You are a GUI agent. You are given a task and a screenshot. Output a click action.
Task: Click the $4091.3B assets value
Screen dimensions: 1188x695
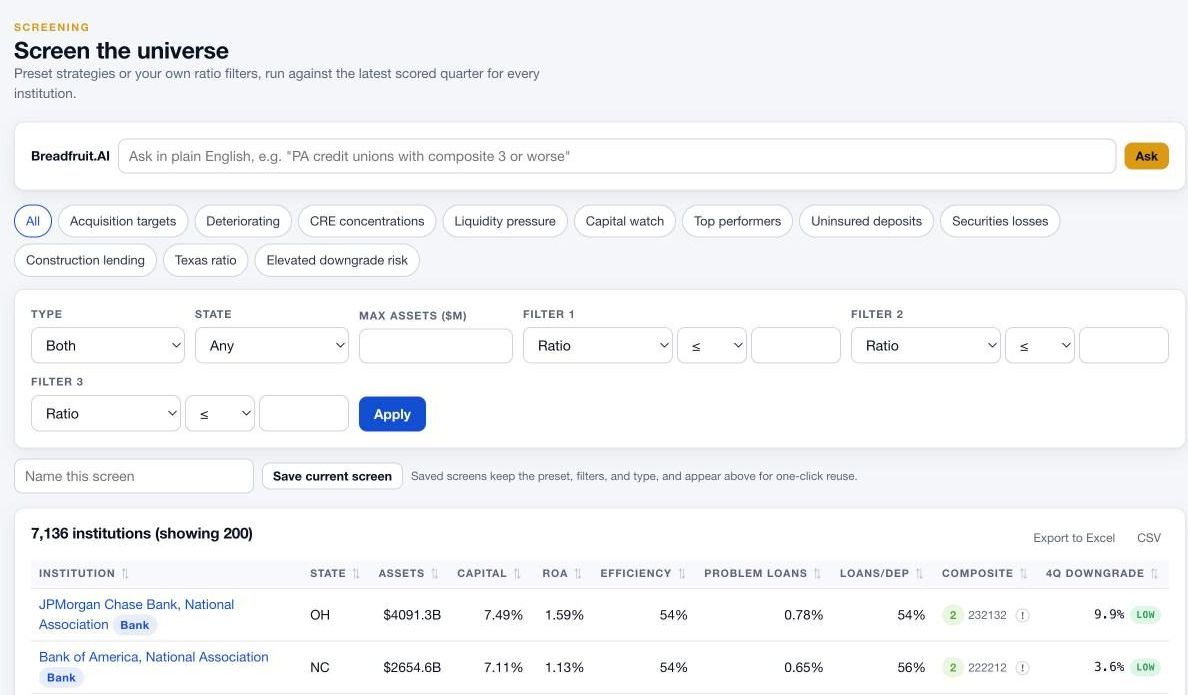(411, 615)
